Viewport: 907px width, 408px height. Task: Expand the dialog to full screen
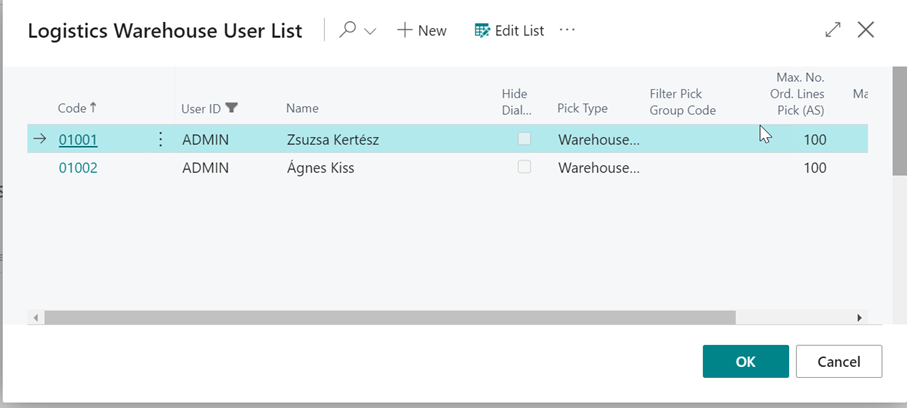[x=833, y=30]
